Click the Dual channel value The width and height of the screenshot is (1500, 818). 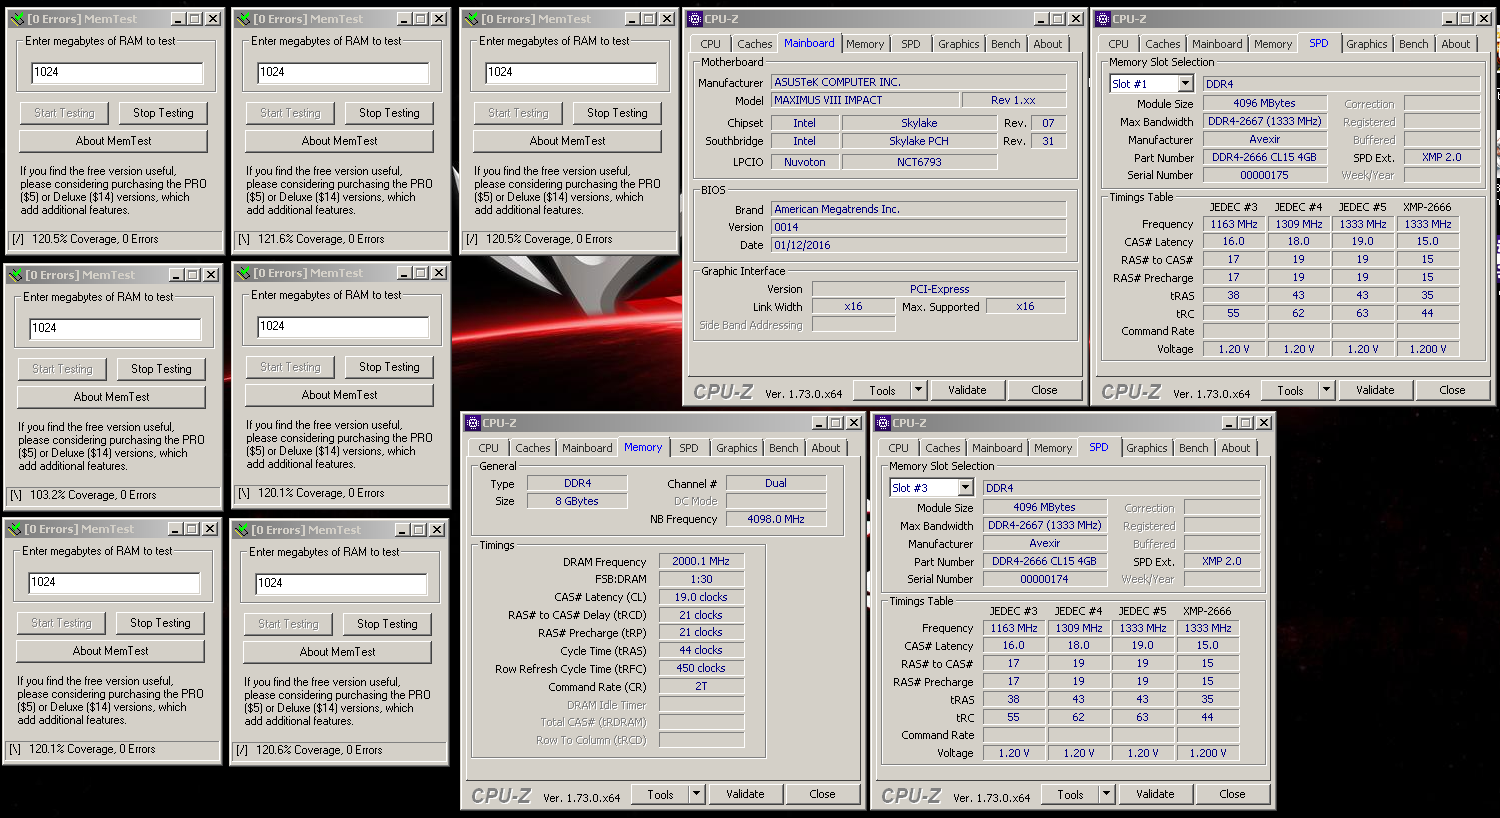tap(776, 483)
